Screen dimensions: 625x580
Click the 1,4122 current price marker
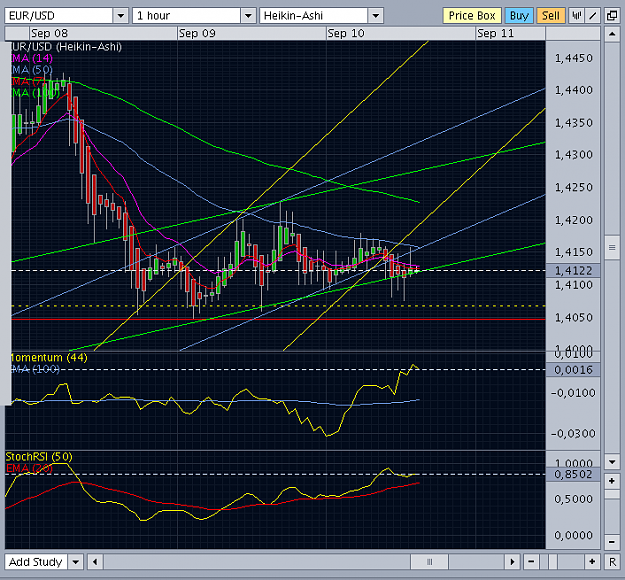(573, 271)
